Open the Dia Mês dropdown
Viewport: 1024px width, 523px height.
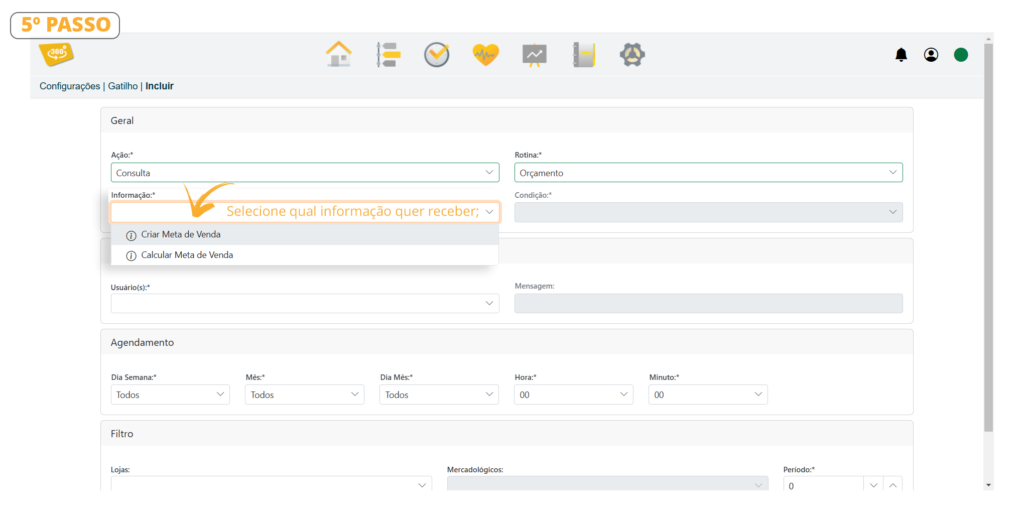439,394
